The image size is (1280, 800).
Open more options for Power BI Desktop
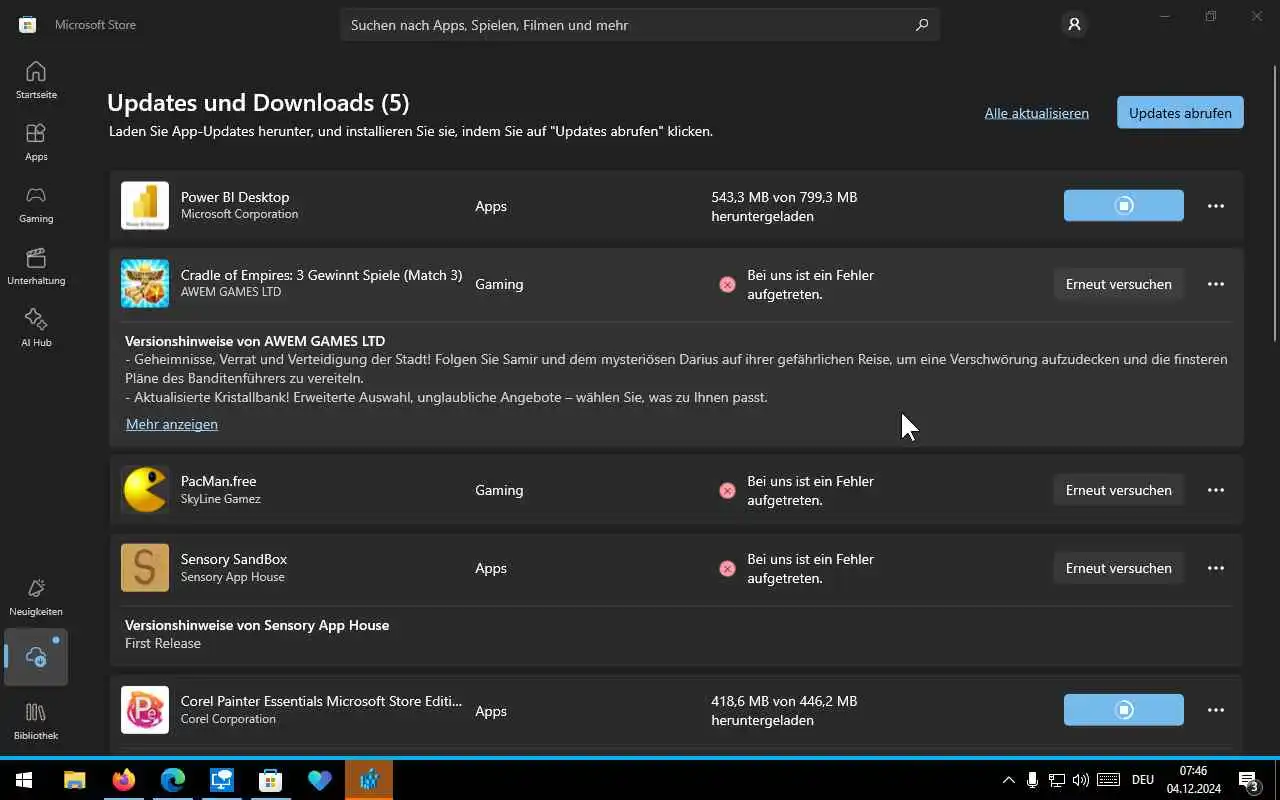1216,206
